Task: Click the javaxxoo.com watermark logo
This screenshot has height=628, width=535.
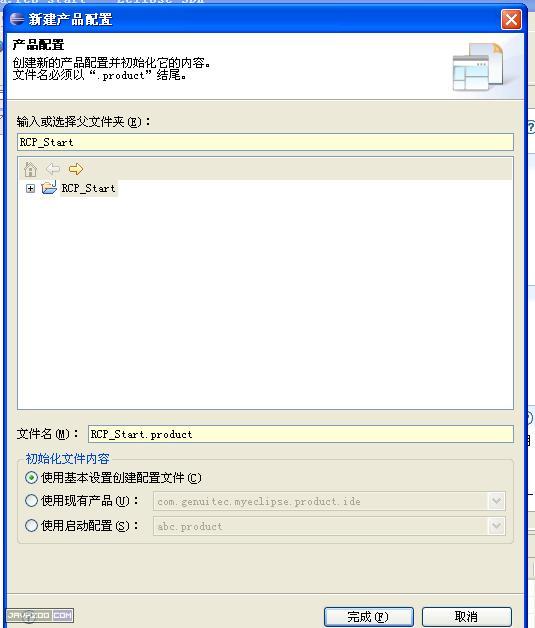Action: [40, 615]
